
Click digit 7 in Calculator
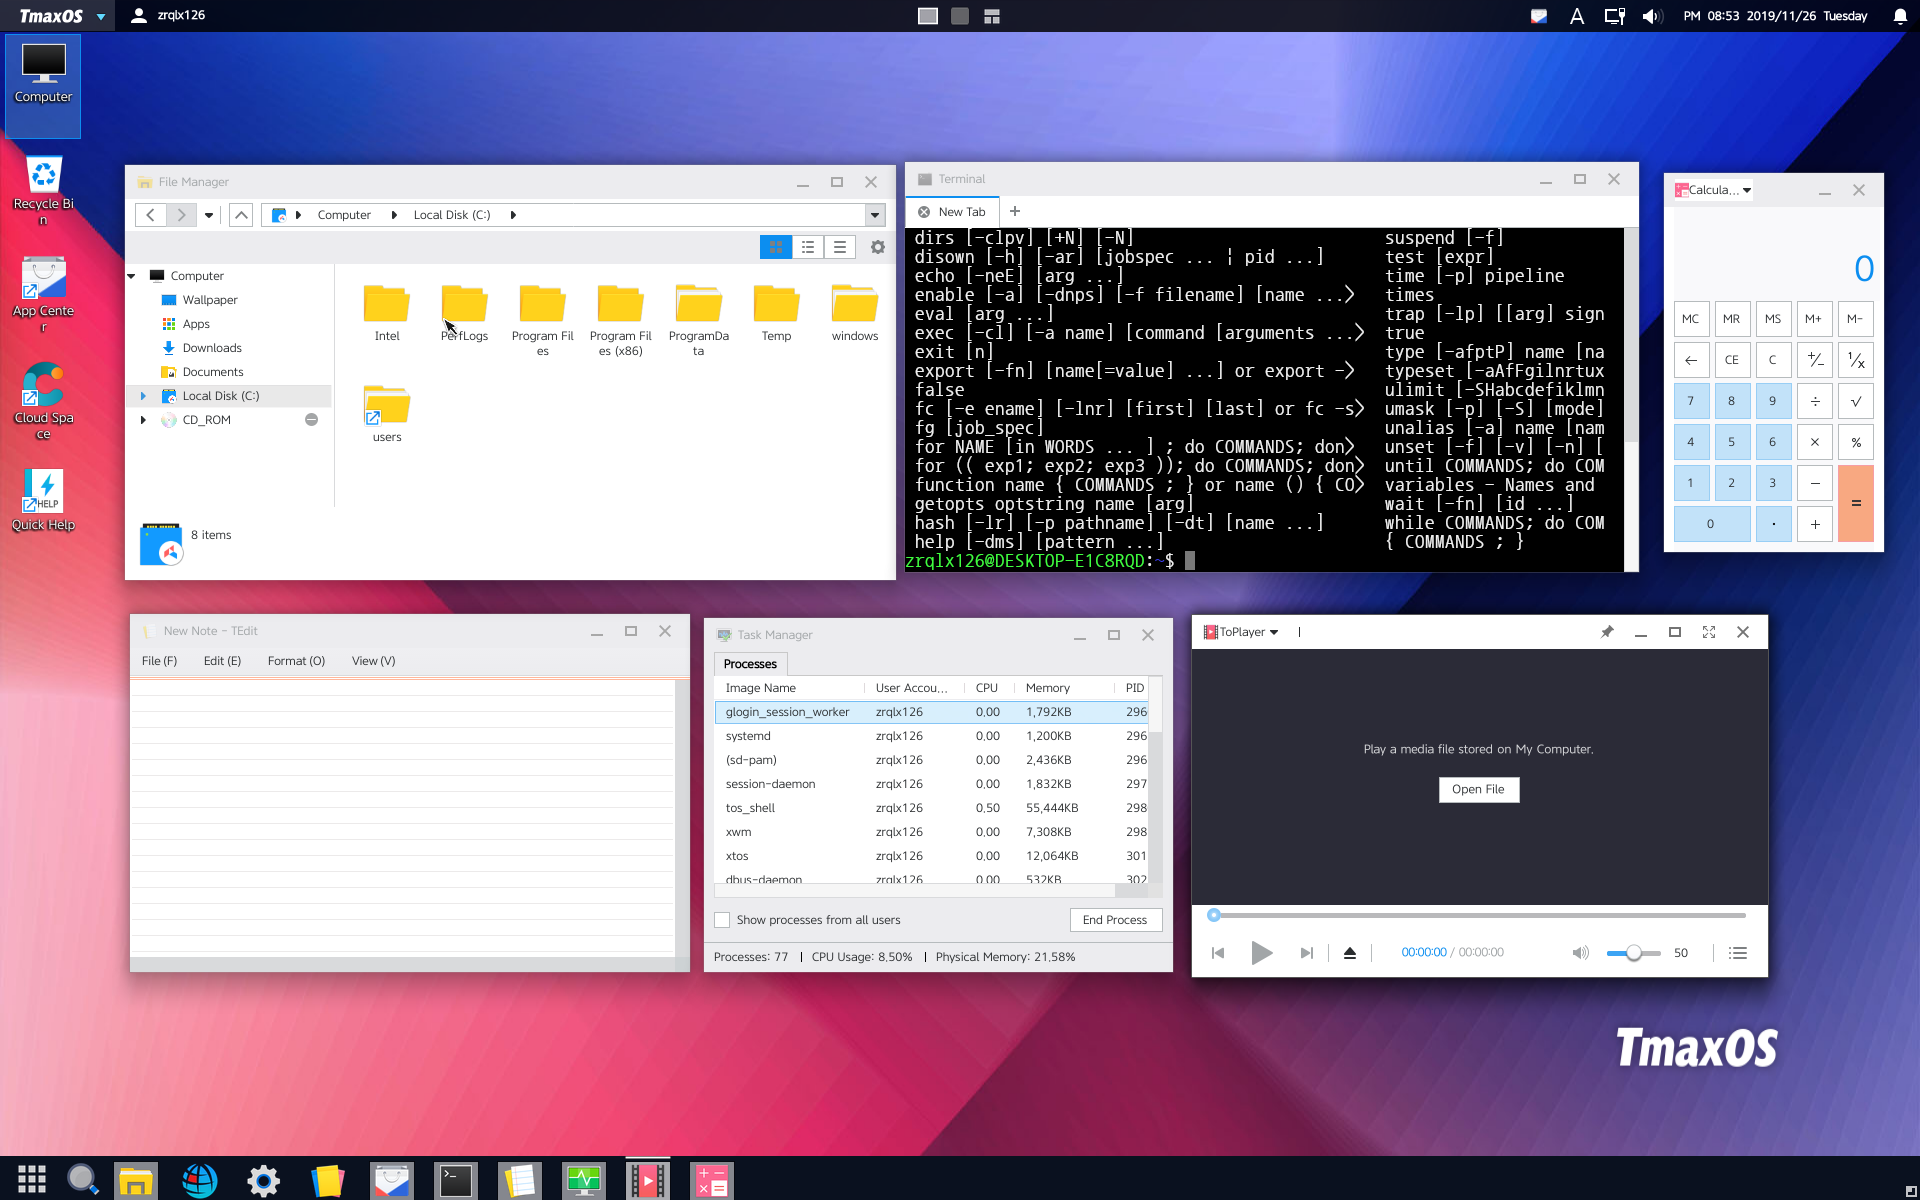[1691, 401]
